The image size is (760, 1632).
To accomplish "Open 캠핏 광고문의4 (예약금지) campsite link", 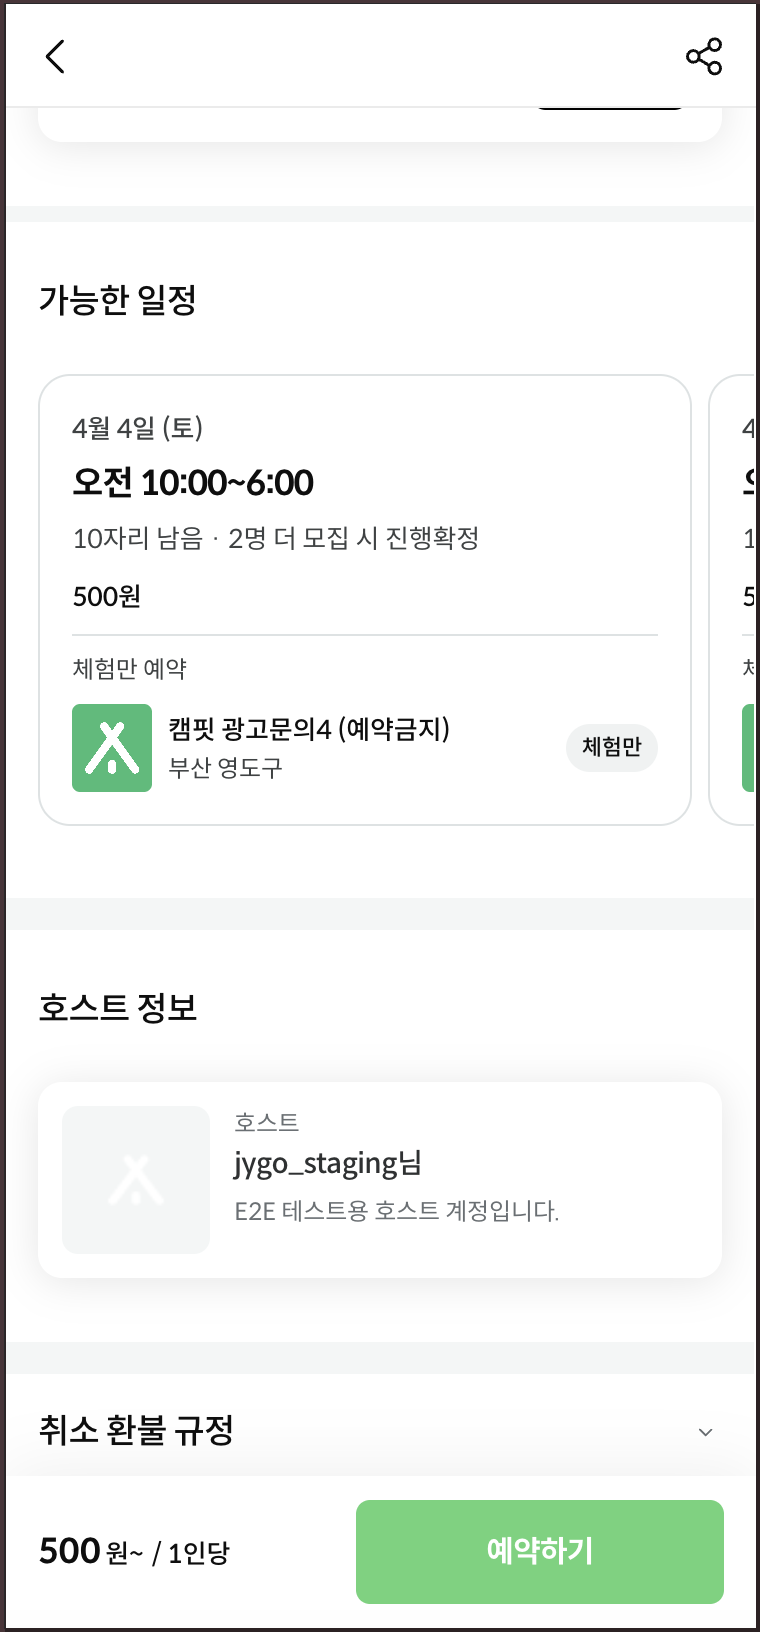I will (309, 729).
